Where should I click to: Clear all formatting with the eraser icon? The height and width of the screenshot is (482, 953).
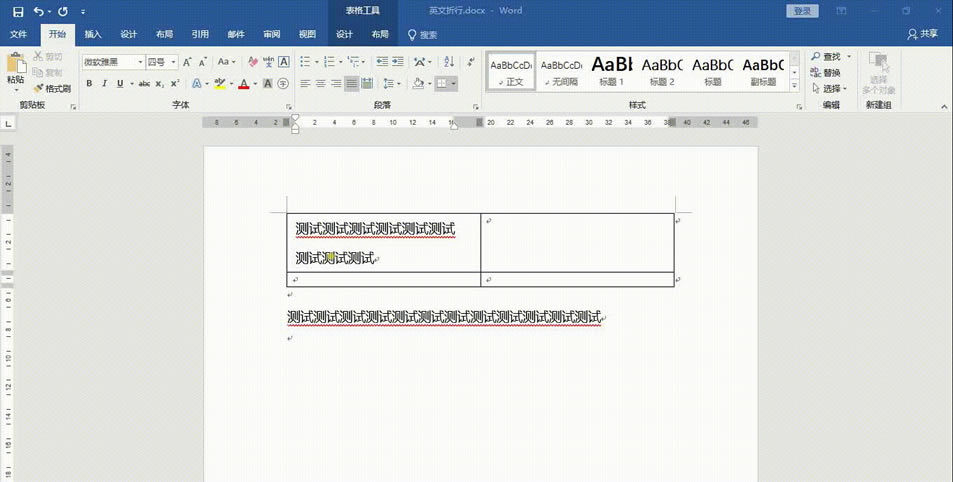(x=253, y=62)
